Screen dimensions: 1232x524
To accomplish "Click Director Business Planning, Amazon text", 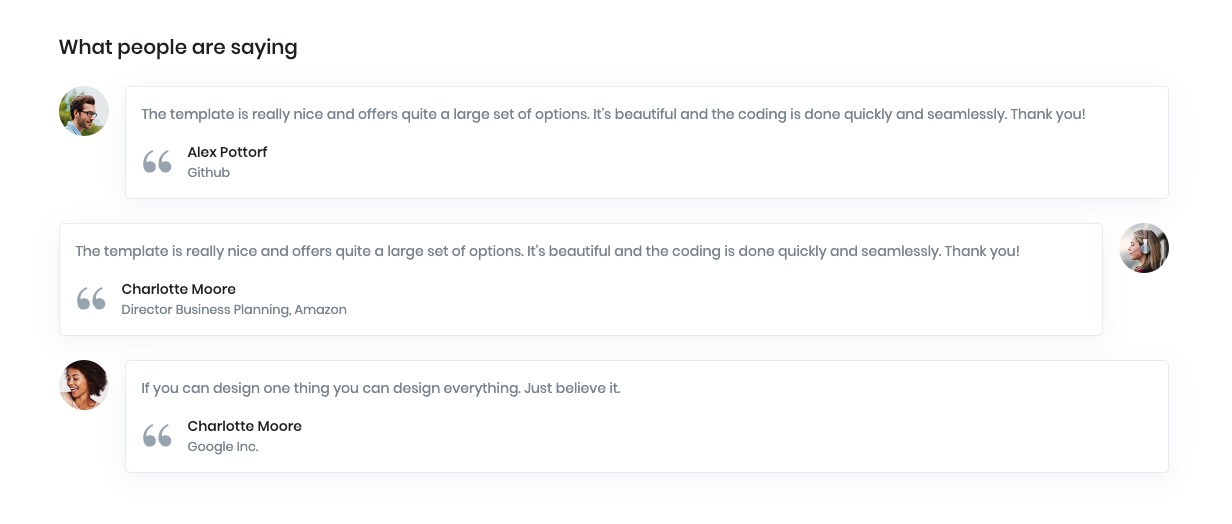I will click(x=234, y=310).
